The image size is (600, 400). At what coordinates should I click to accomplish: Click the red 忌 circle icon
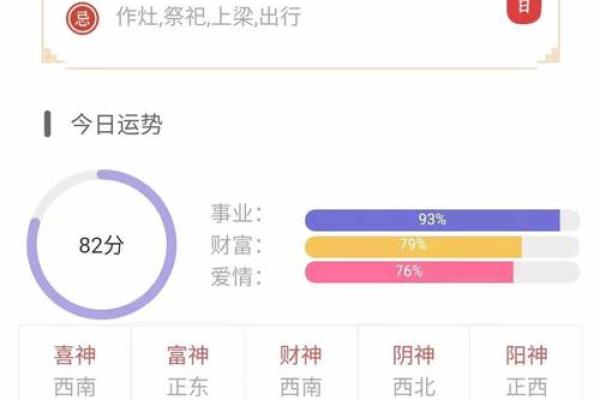click(83, 17)
